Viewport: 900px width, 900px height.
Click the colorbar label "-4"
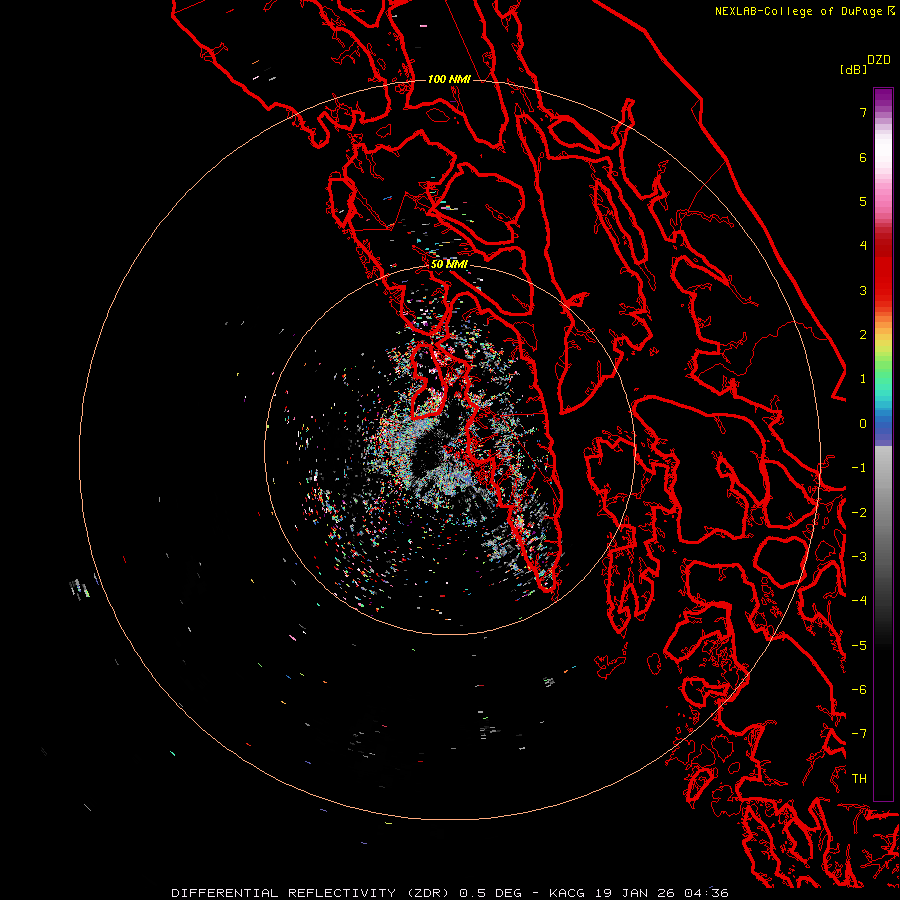859,601
